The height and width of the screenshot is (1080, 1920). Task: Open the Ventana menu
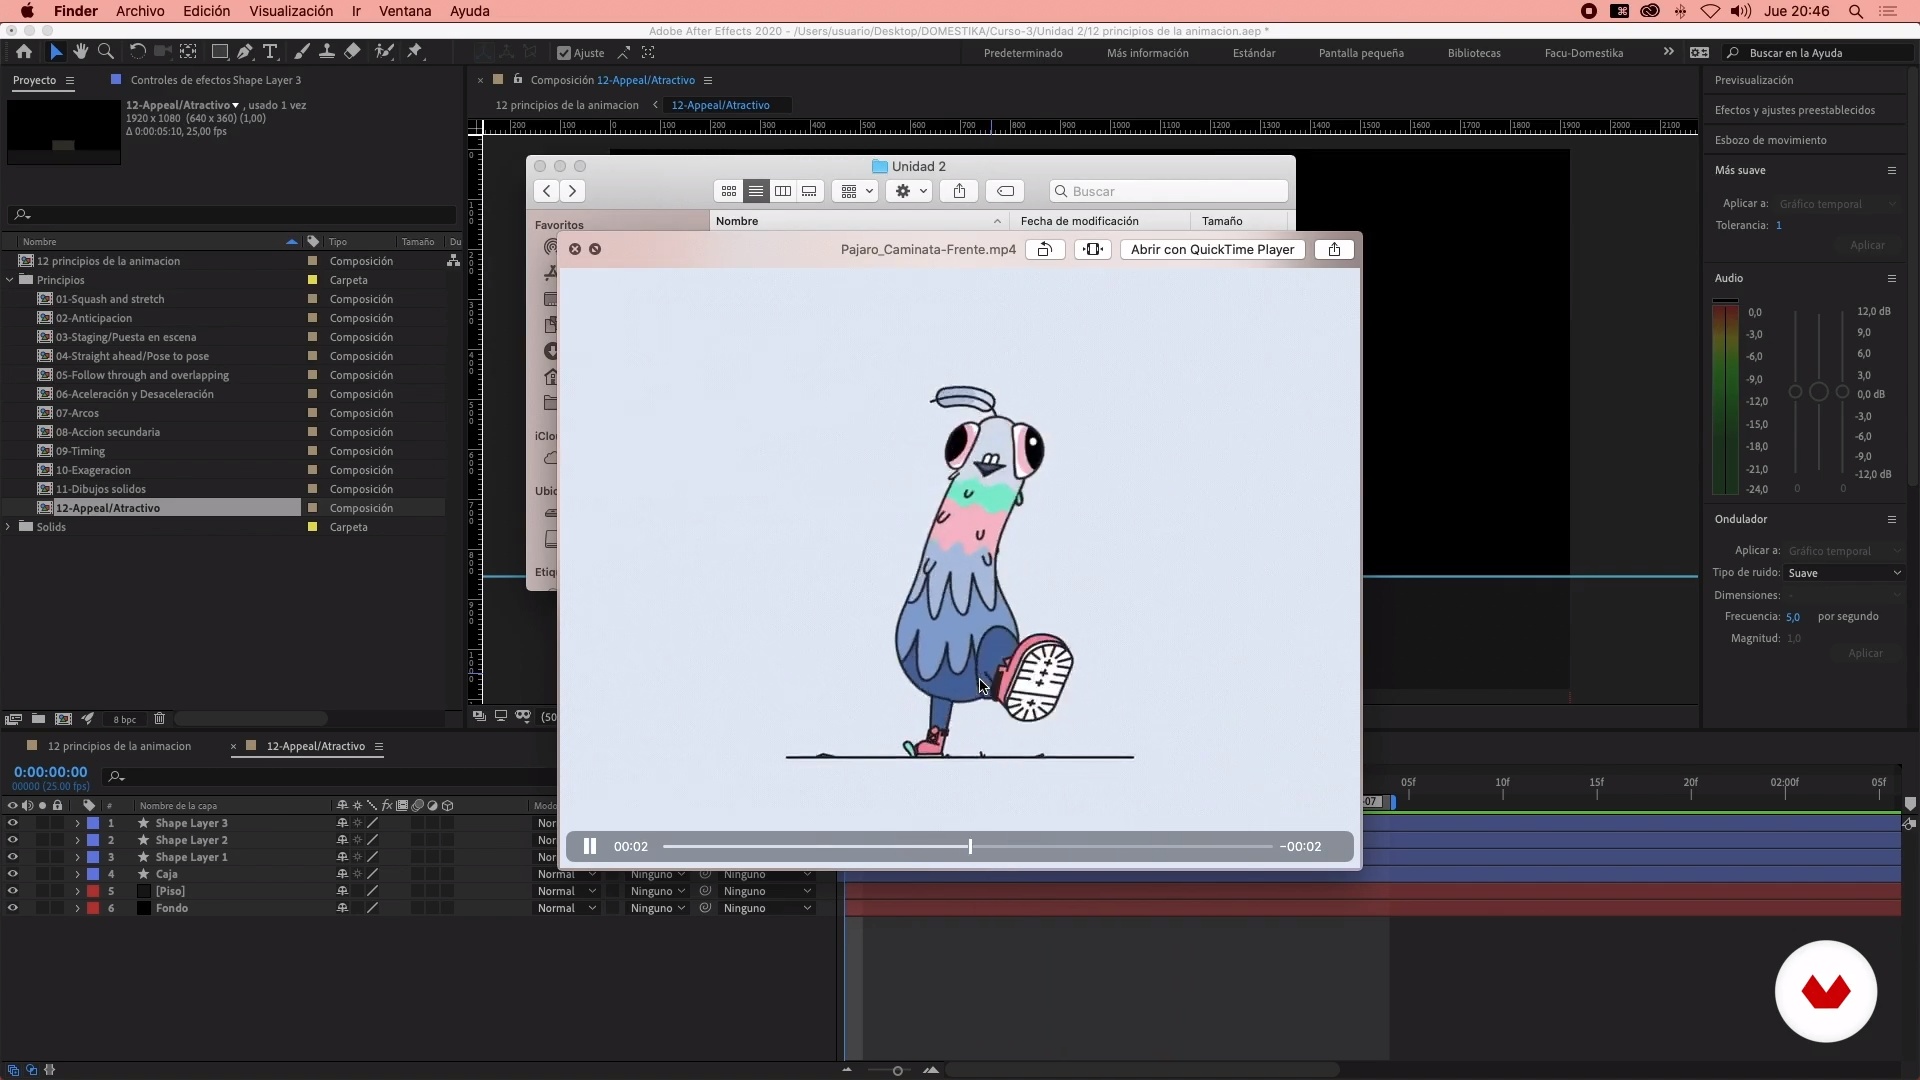405,11
